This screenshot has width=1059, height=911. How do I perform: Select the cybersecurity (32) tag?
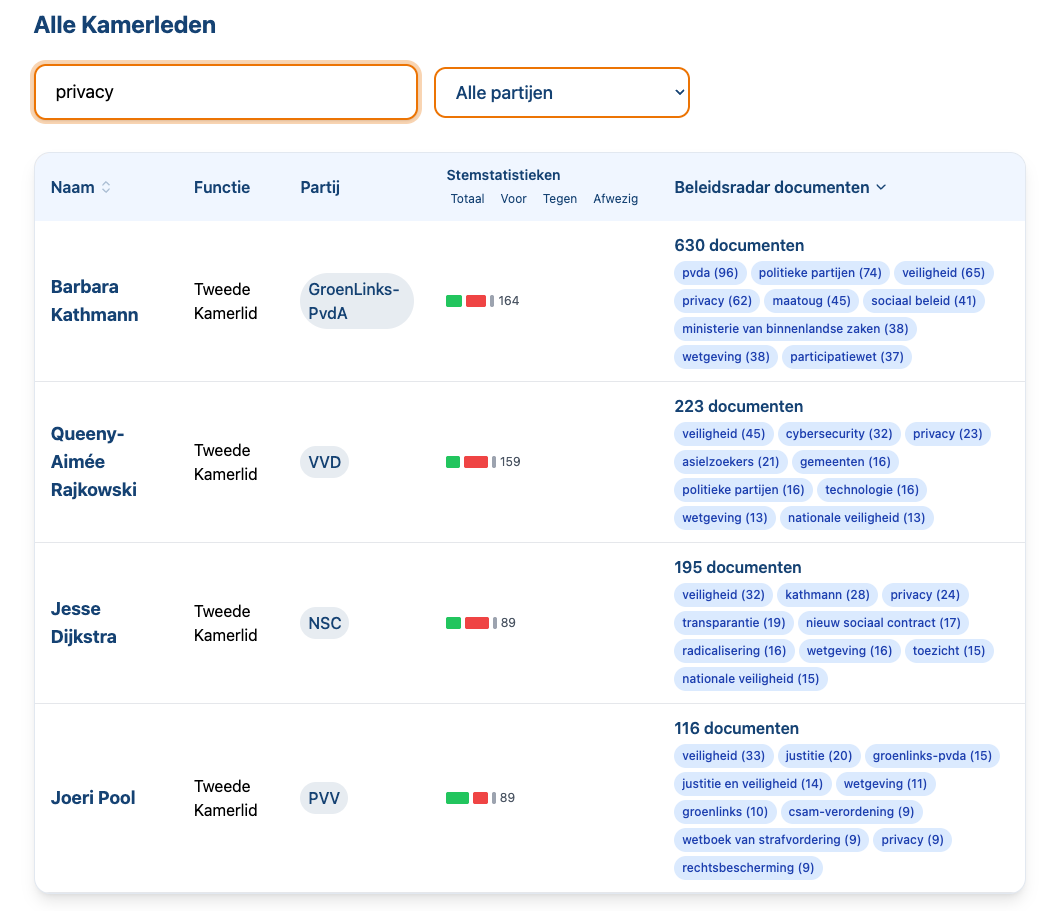838,434
